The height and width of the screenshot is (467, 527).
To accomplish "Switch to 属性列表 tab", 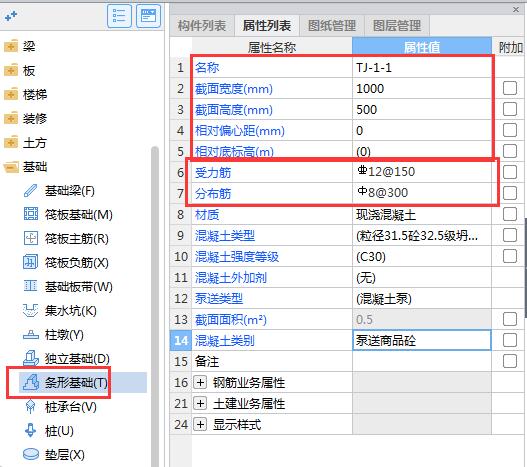I will click(267, 26).
